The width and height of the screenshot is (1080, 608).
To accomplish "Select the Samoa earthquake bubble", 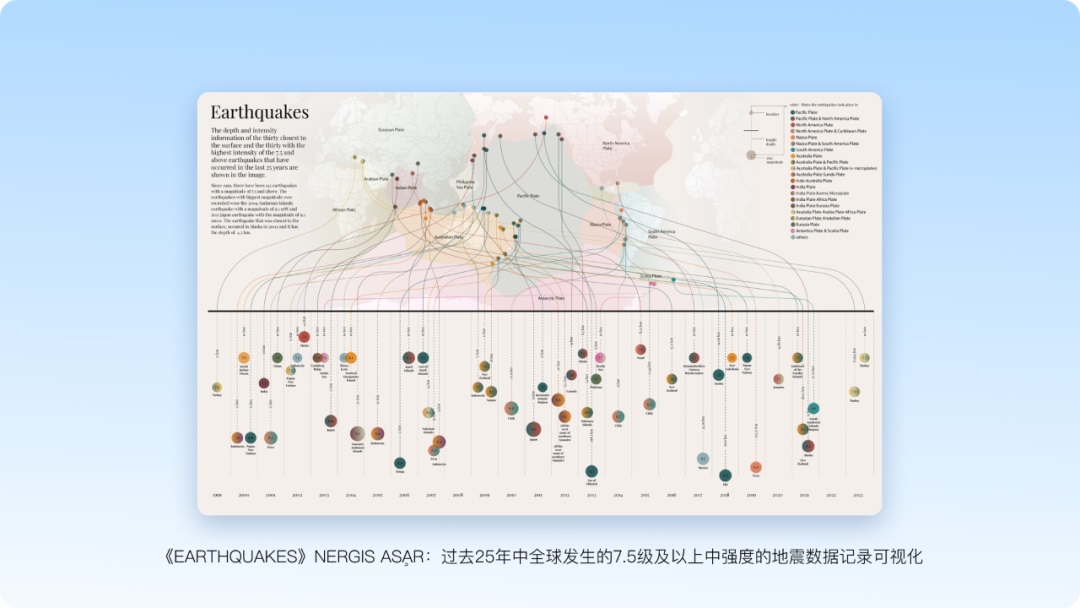I will pyautogui.click(x=491, y=392).
